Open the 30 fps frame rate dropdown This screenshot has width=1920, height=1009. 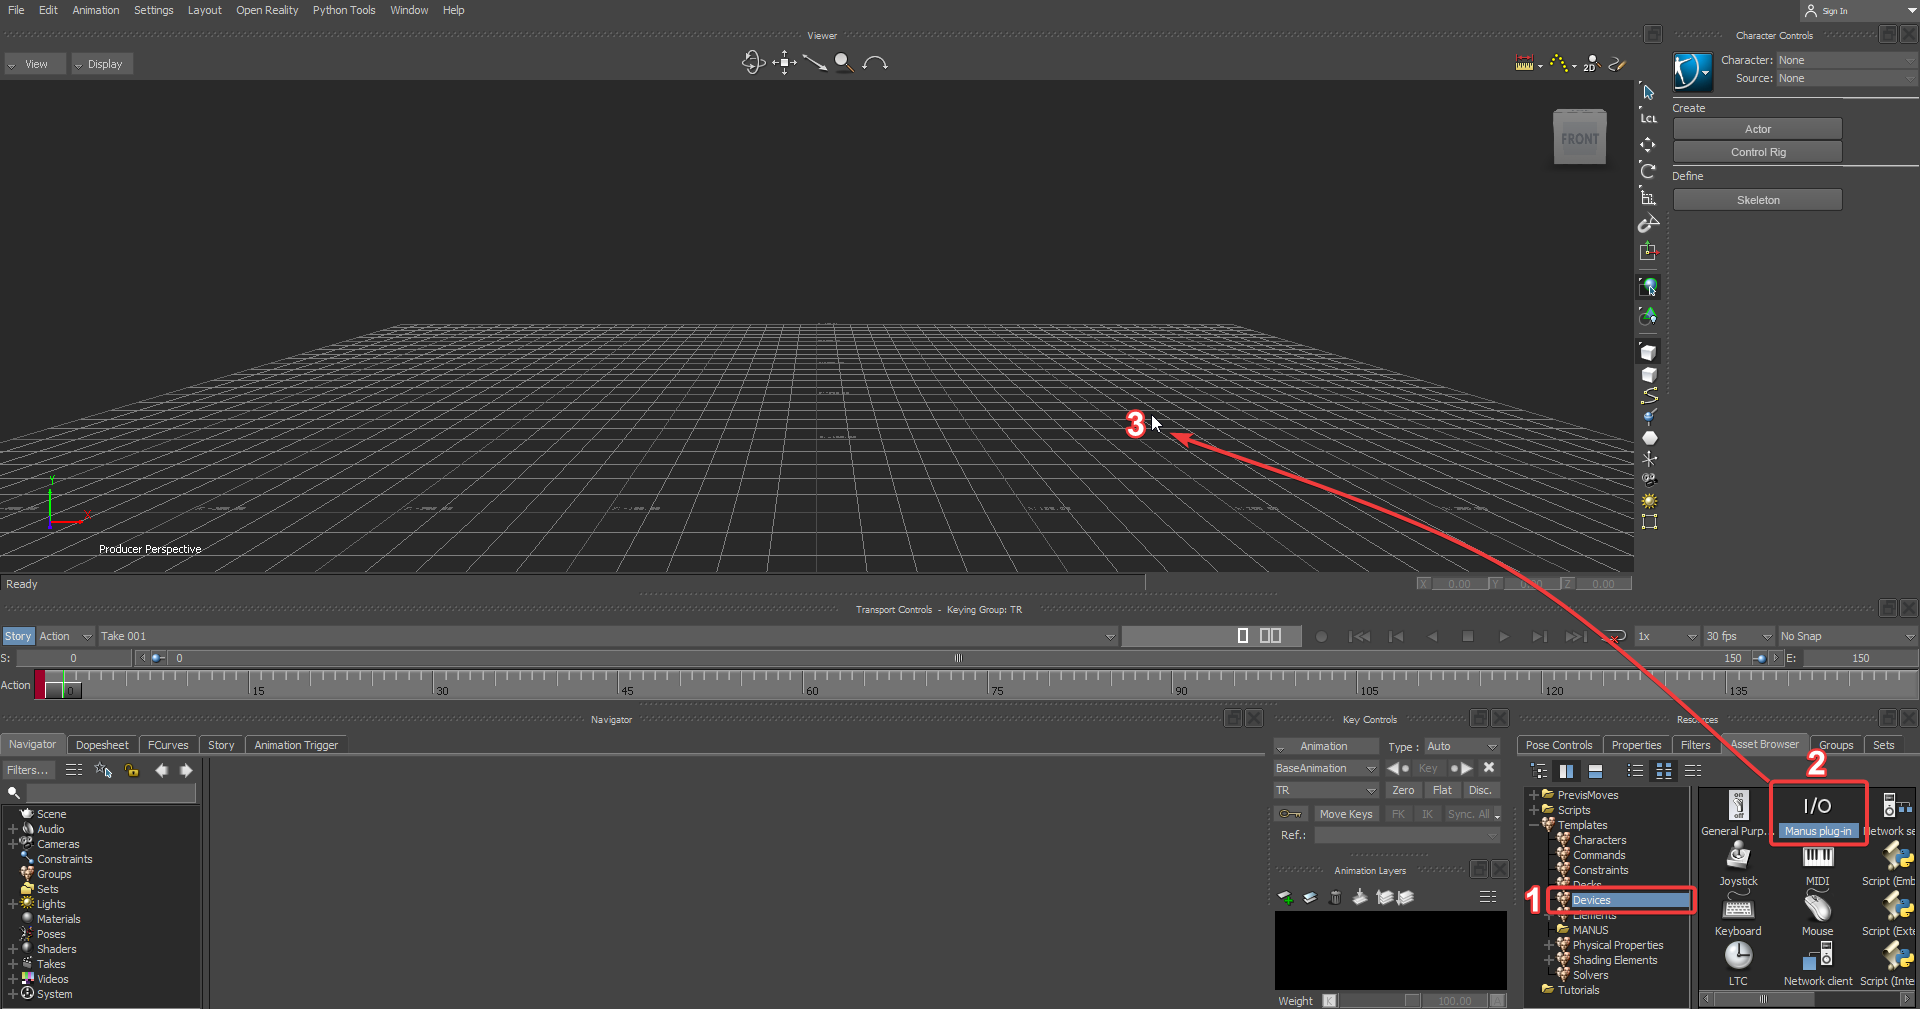click(1738, 636)
